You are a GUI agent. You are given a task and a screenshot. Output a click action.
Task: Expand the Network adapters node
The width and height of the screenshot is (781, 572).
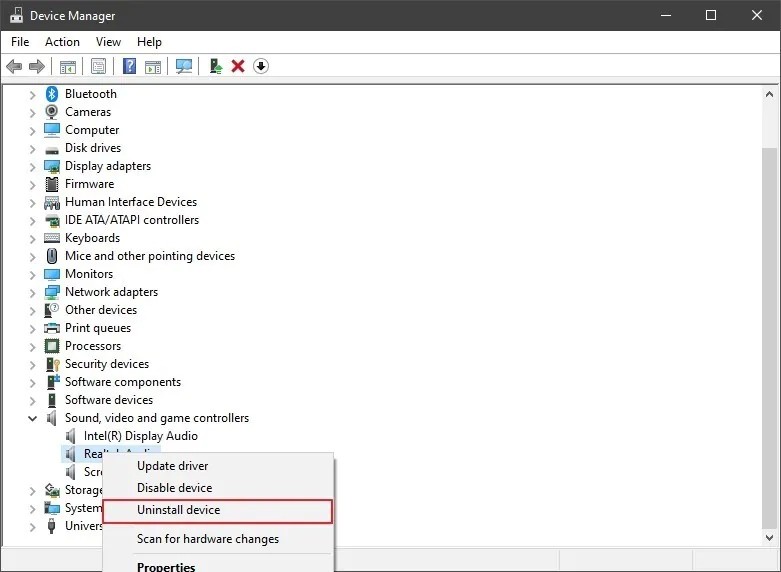[x=32, y=292]
